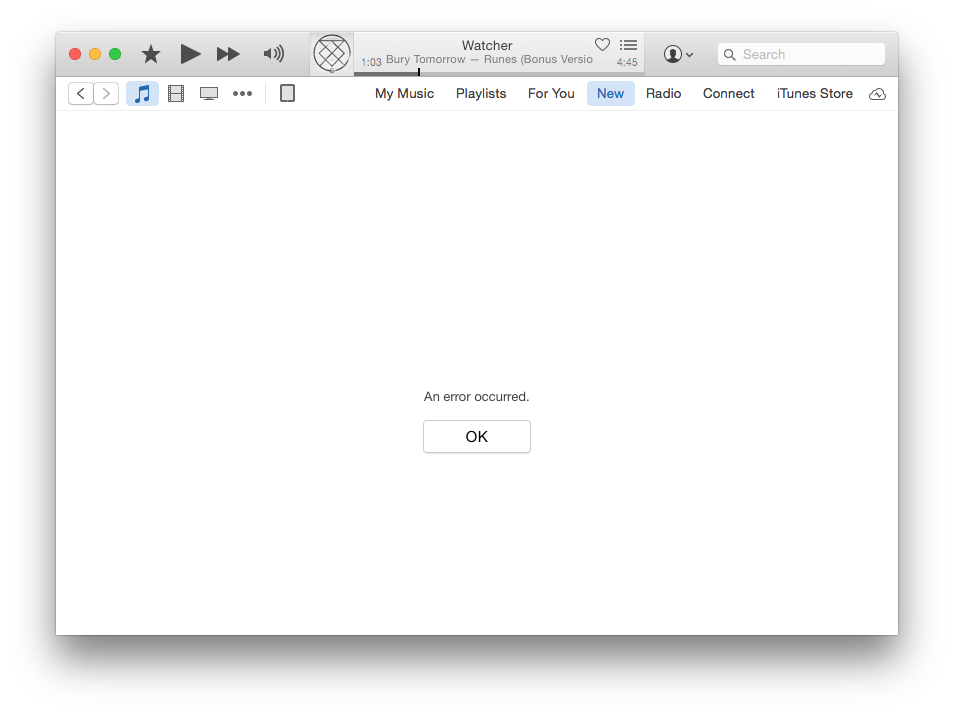This screenshot has height=715, width=954.
Task: Open the My Music tab
Action: (405, 94)
